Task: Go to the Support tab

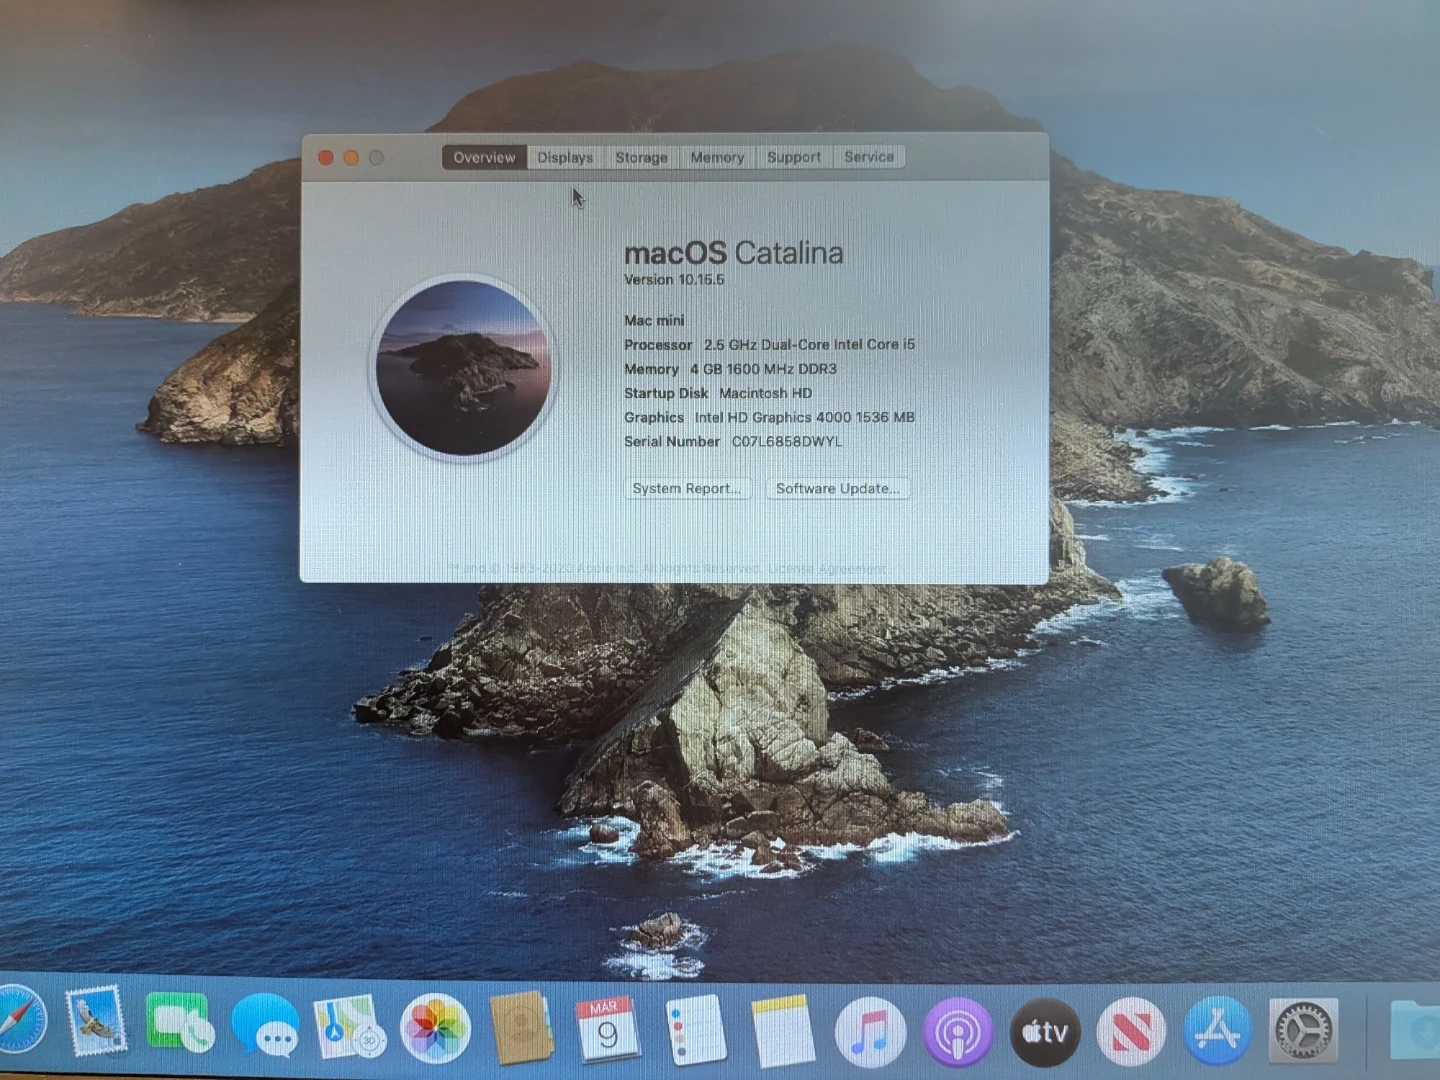Action: tap(794, 157)
